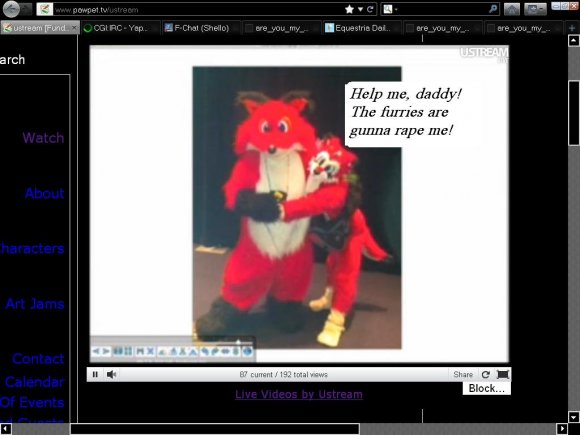Open the Characters sidebar link
Screen dimensions: 580x435
tap(32, 249)
